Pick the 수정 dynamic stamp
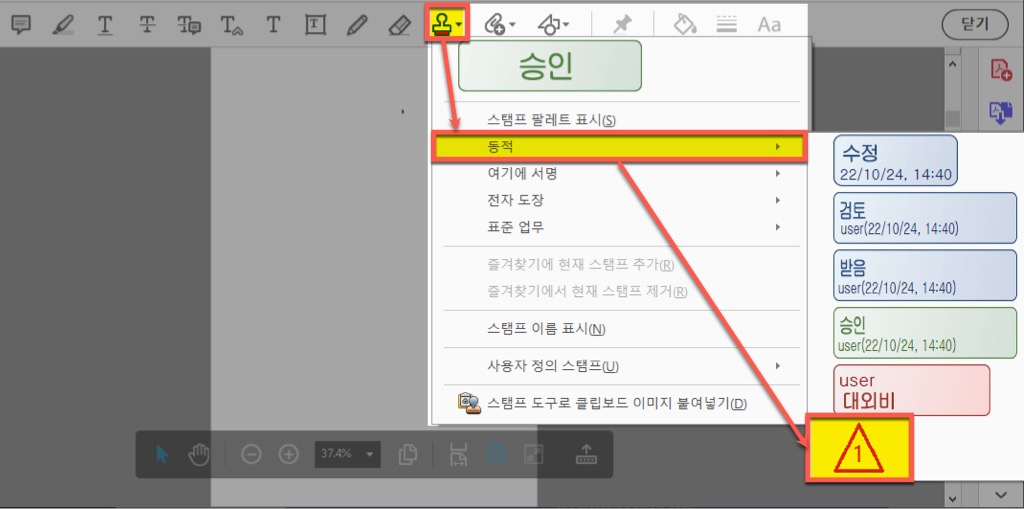Image resolution: width=1024 pixels, height=509 pixels. [895, 161]
